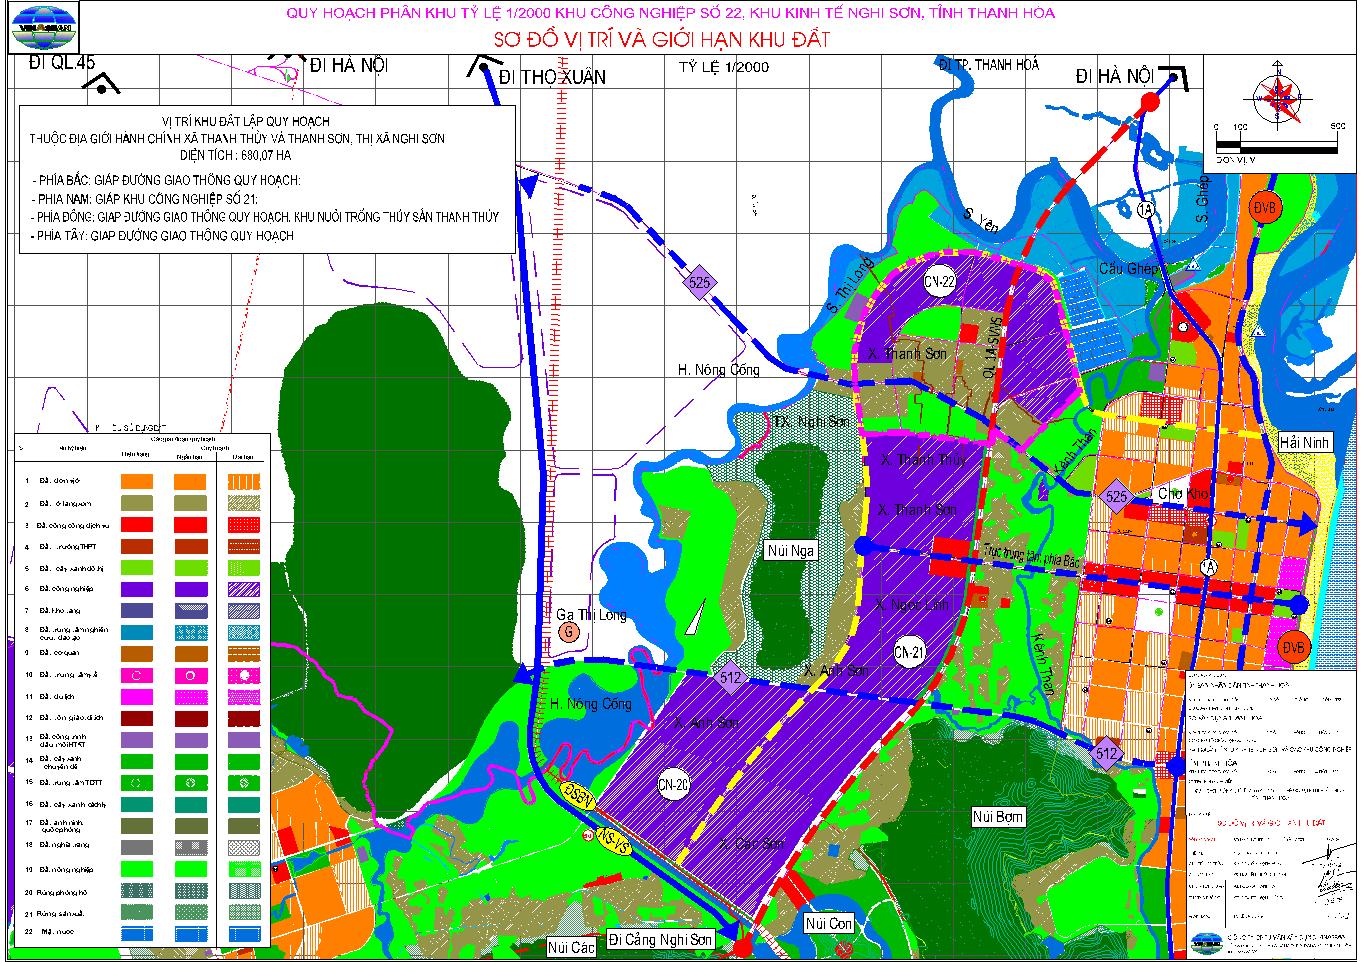Click the CN-20 zone circle marker
The image size is (1362, 962).
674,785
